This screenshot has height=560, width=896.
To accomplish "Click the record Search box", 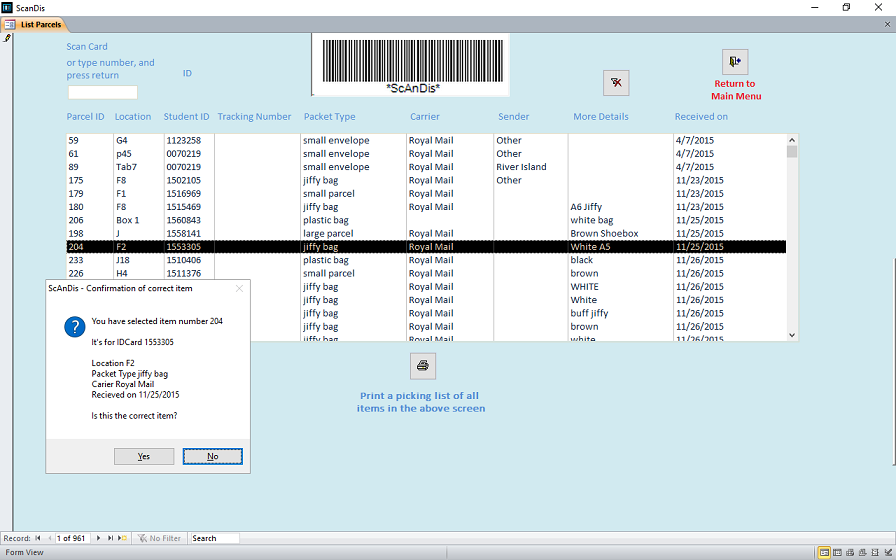I will pos(214,538).
